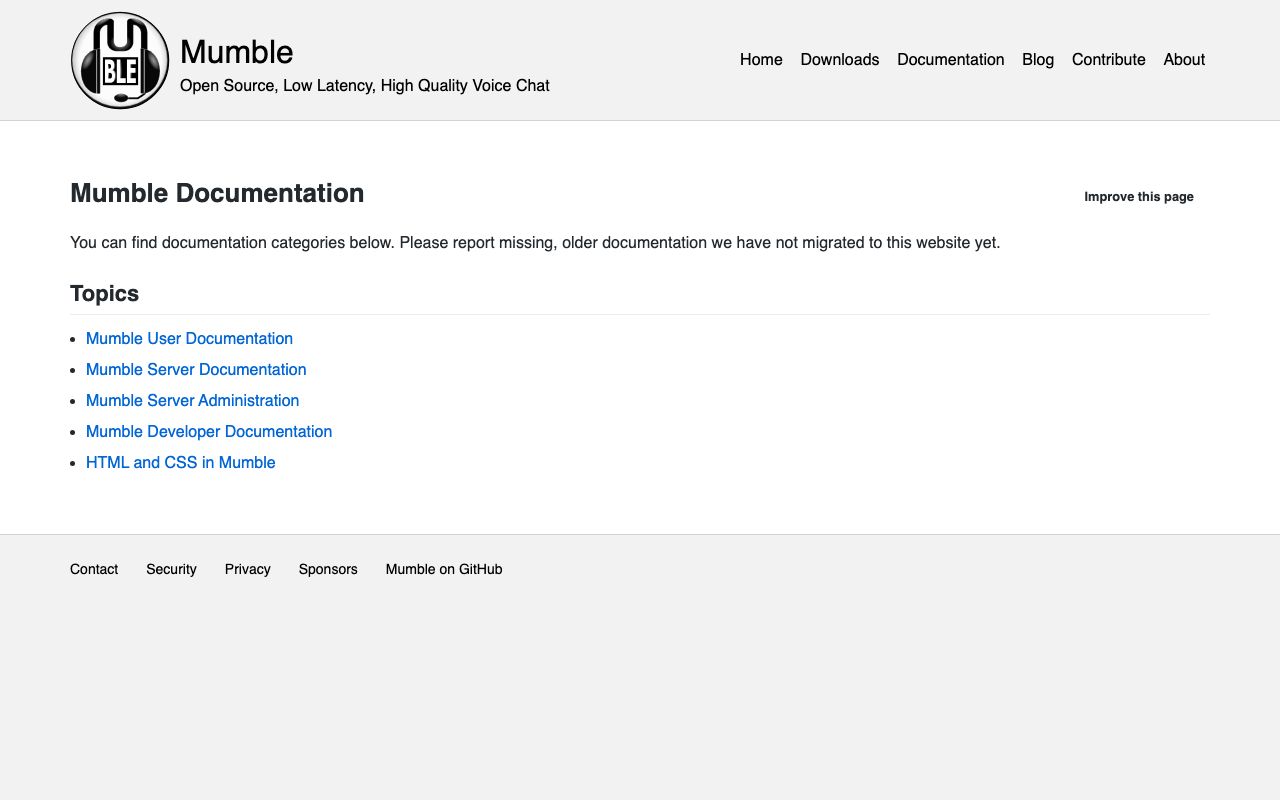Image resolution: width=1280 pixels, height=800 pixels.
Task: Go to Mumble Server Administration
Action: [192, 401]
